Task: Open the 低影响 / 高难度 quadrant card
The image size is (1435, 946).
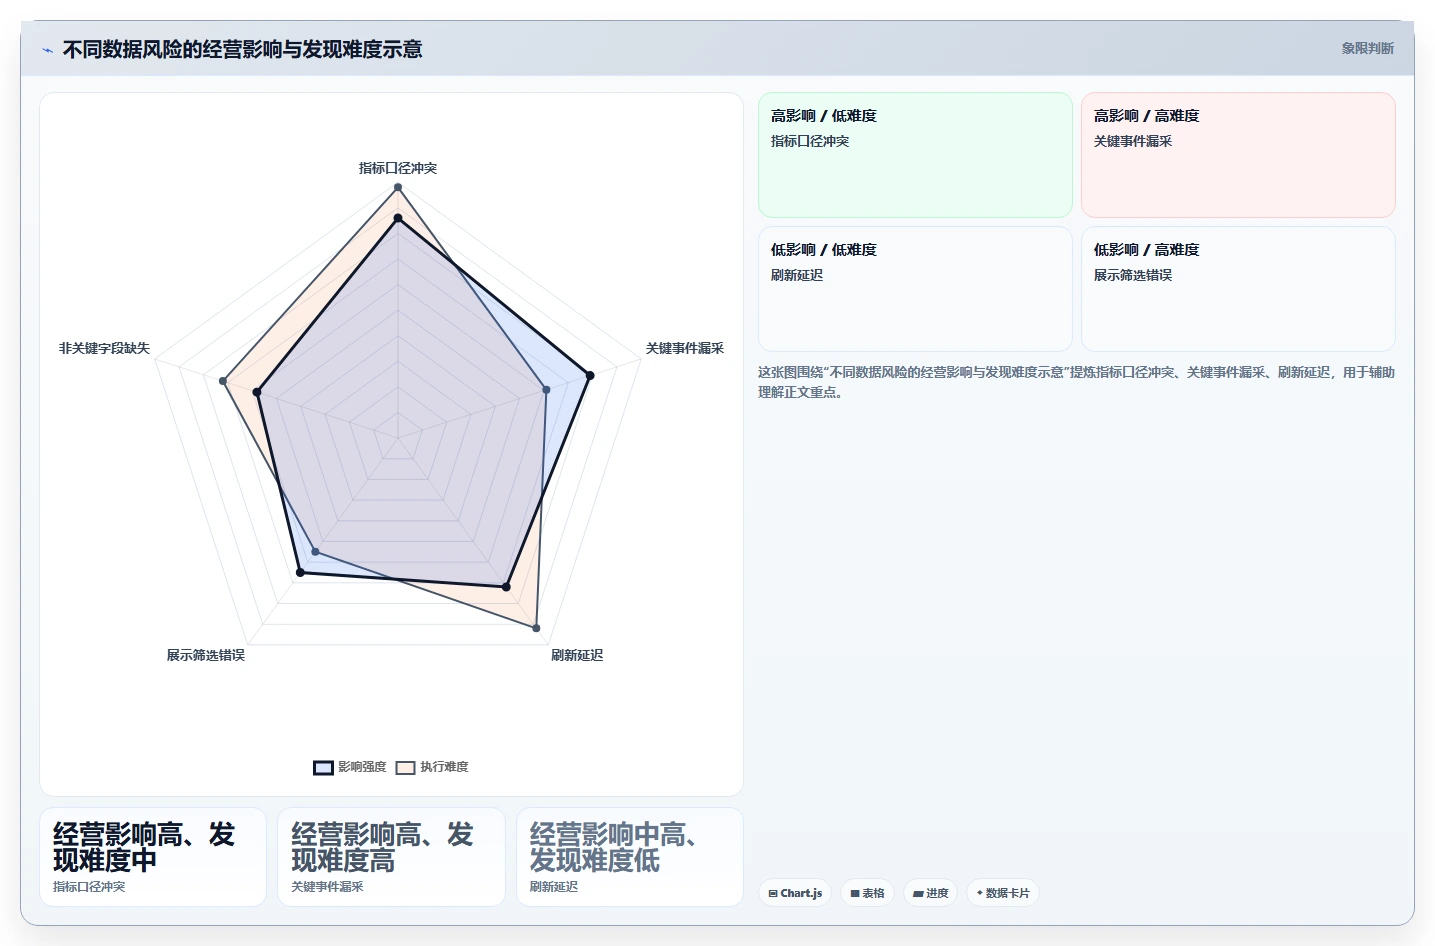Action: click(1238, 289)
